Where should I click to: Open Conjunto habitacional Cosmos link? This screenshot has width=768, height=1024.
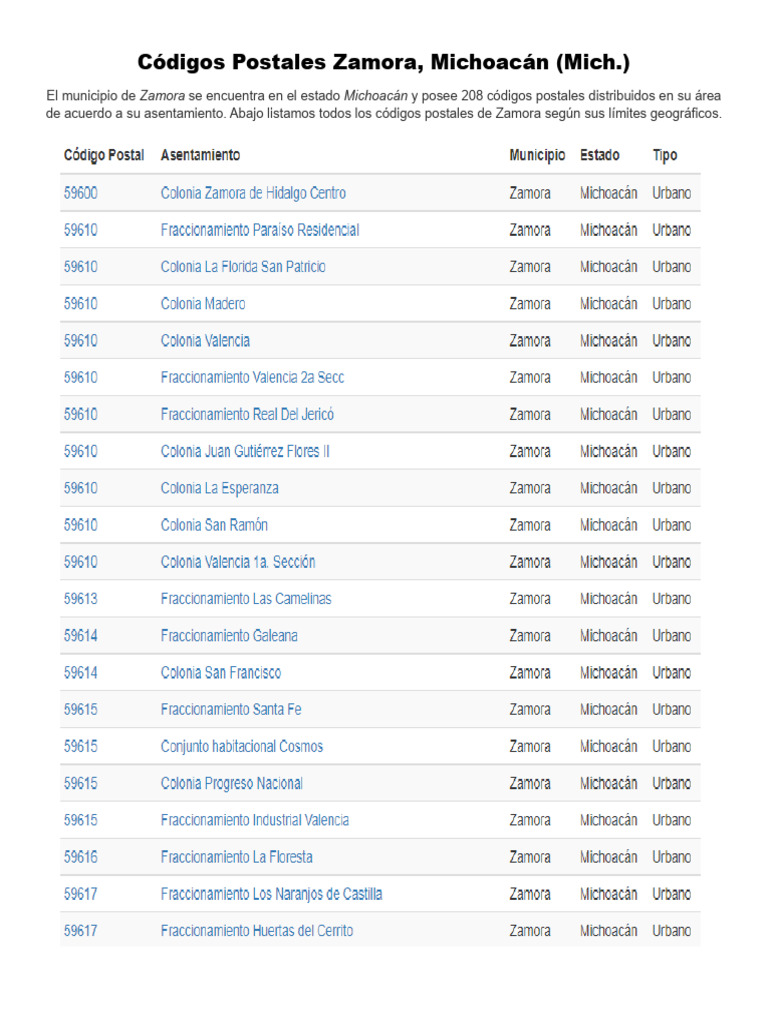(x=242, y=746)
